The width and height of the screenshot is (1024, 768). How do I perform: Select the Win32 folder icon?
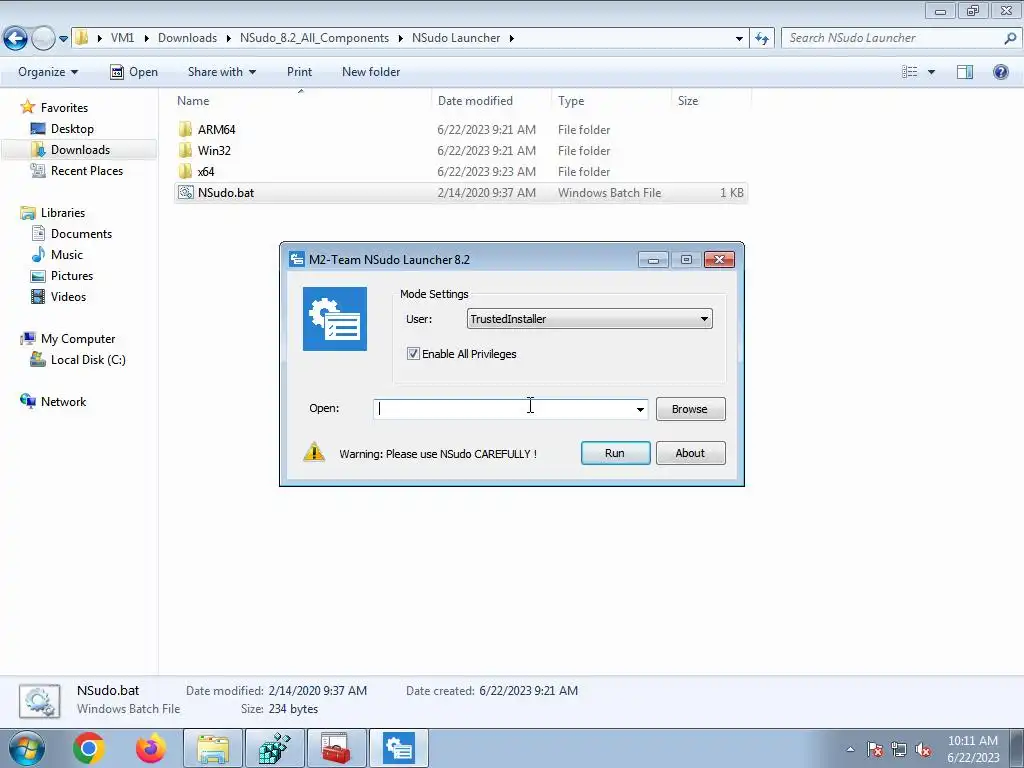click(185, 150)
